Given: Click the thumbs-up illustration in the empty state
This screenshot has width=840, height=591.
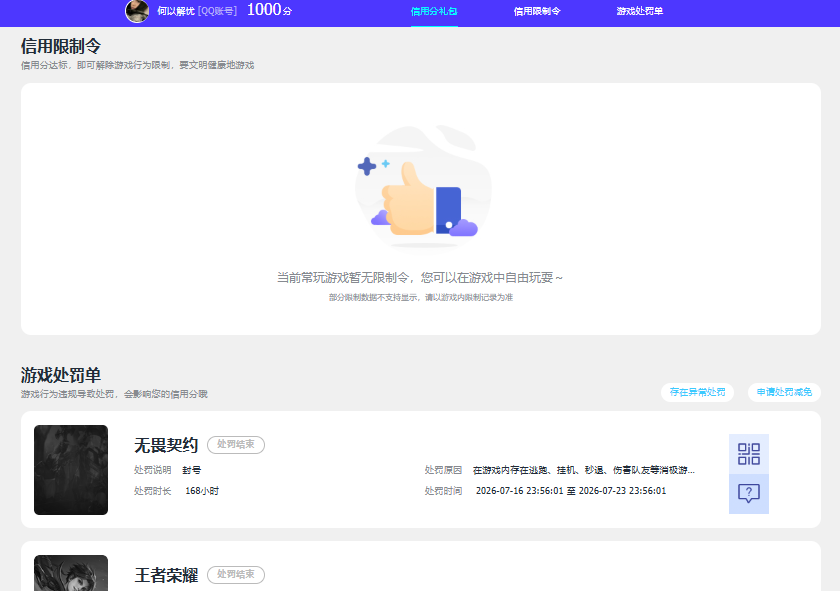Looking at the screenshot, I should 423,188.
